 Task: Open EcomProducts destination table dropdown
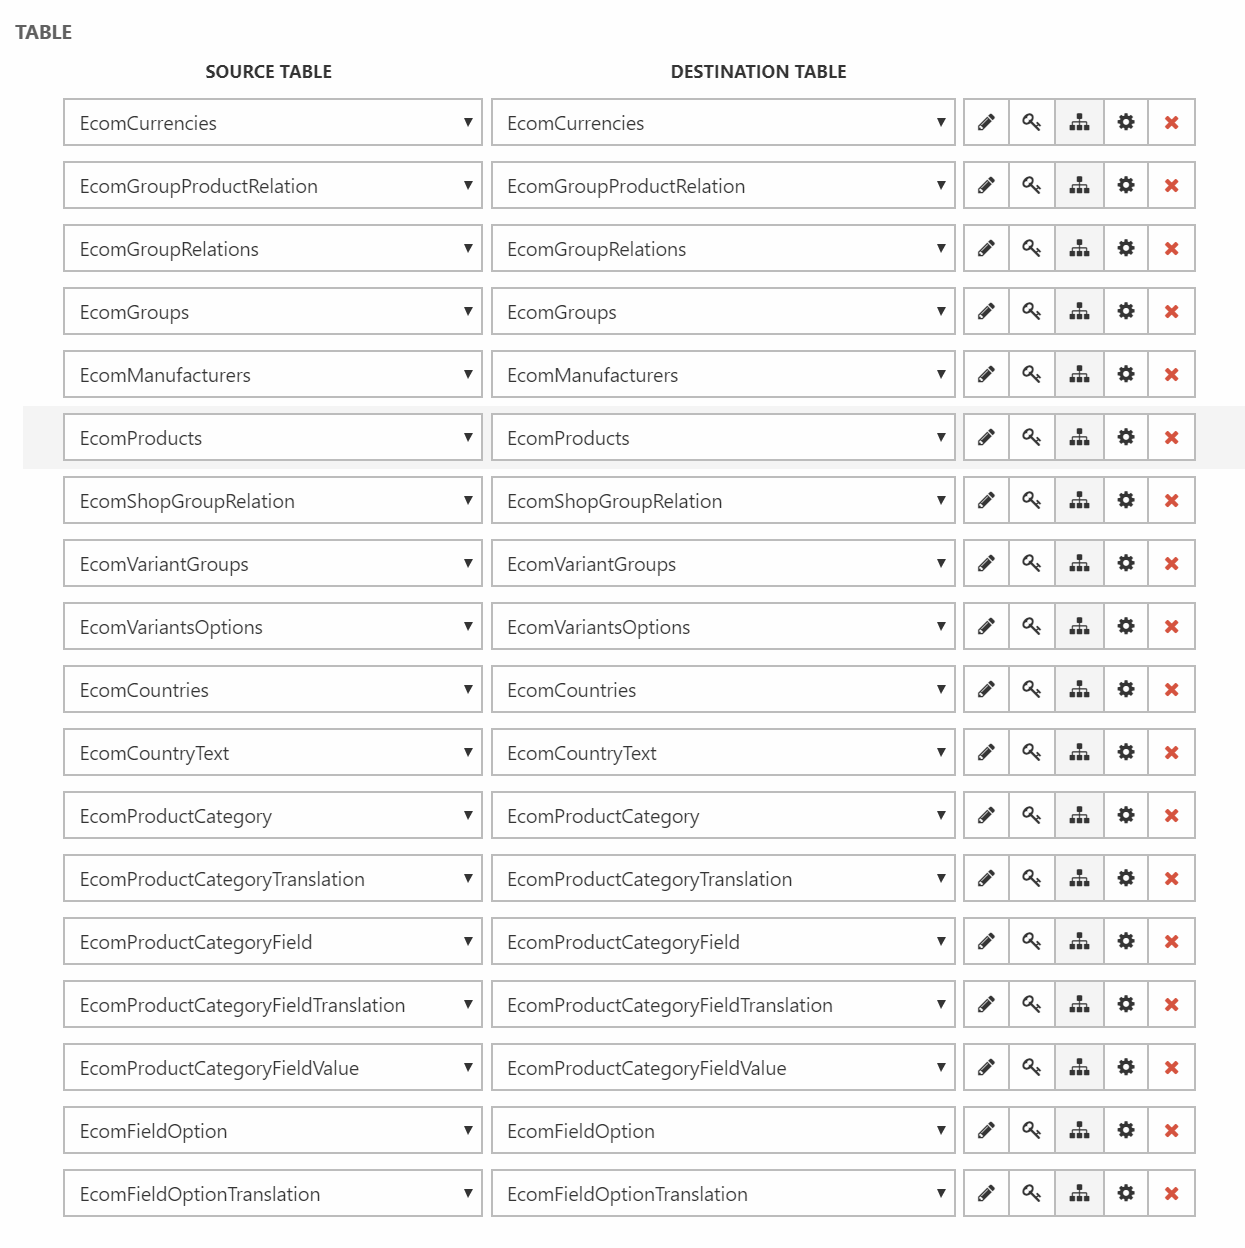pyautogui.click(x=722, y=437)
